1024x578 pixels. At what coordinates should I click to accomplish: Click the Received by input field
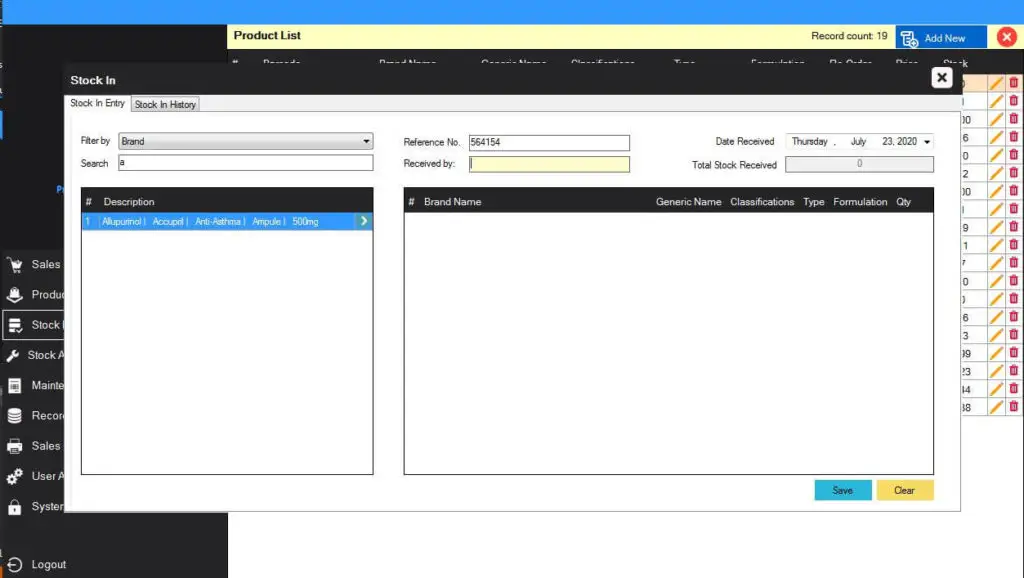pos(550,164)
